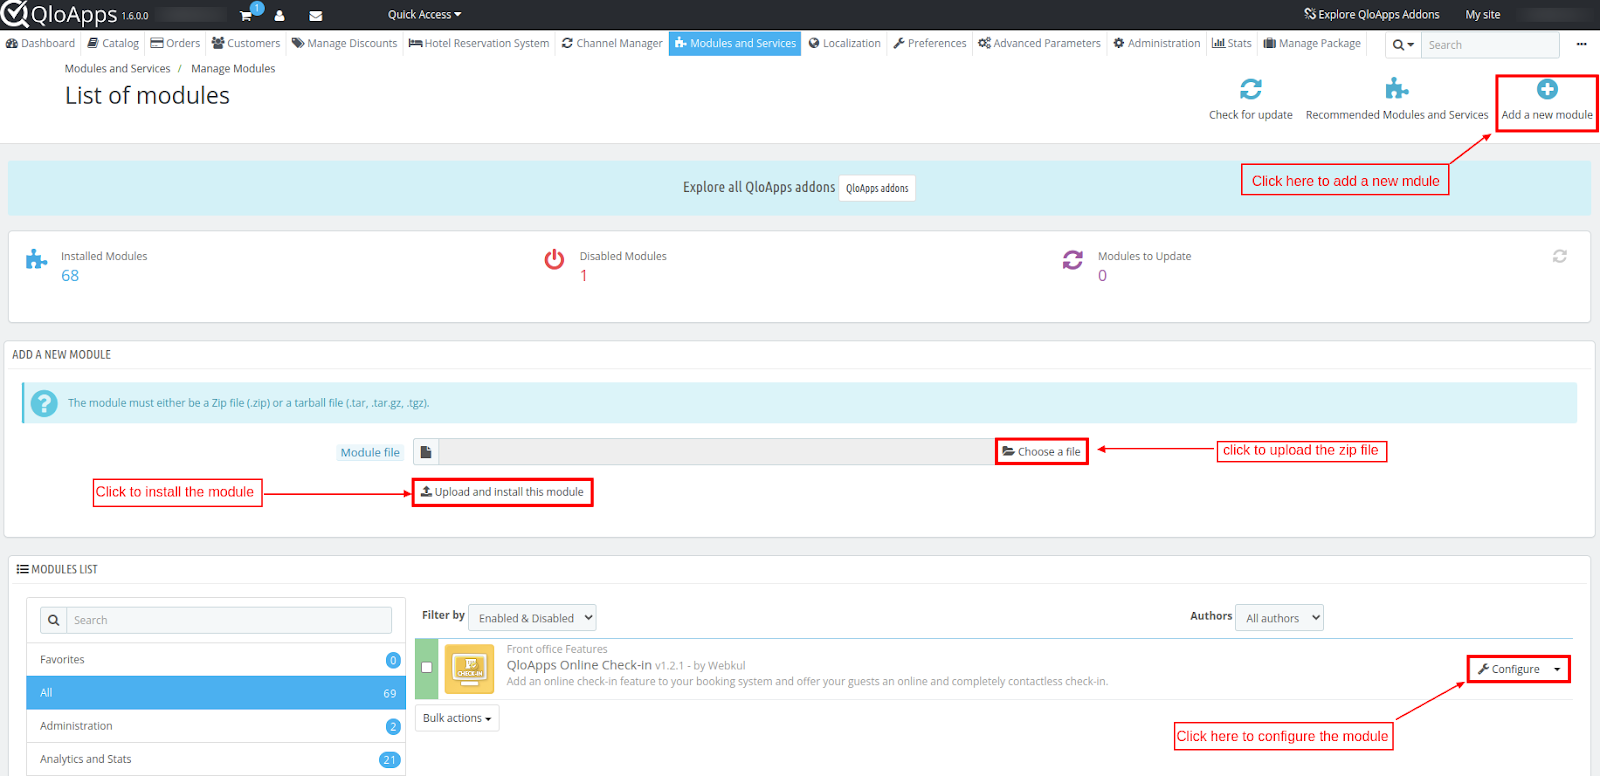Click the help question mark icon
The height and width of the screenshot is (776, 1600).
click(x=44, y=403)
